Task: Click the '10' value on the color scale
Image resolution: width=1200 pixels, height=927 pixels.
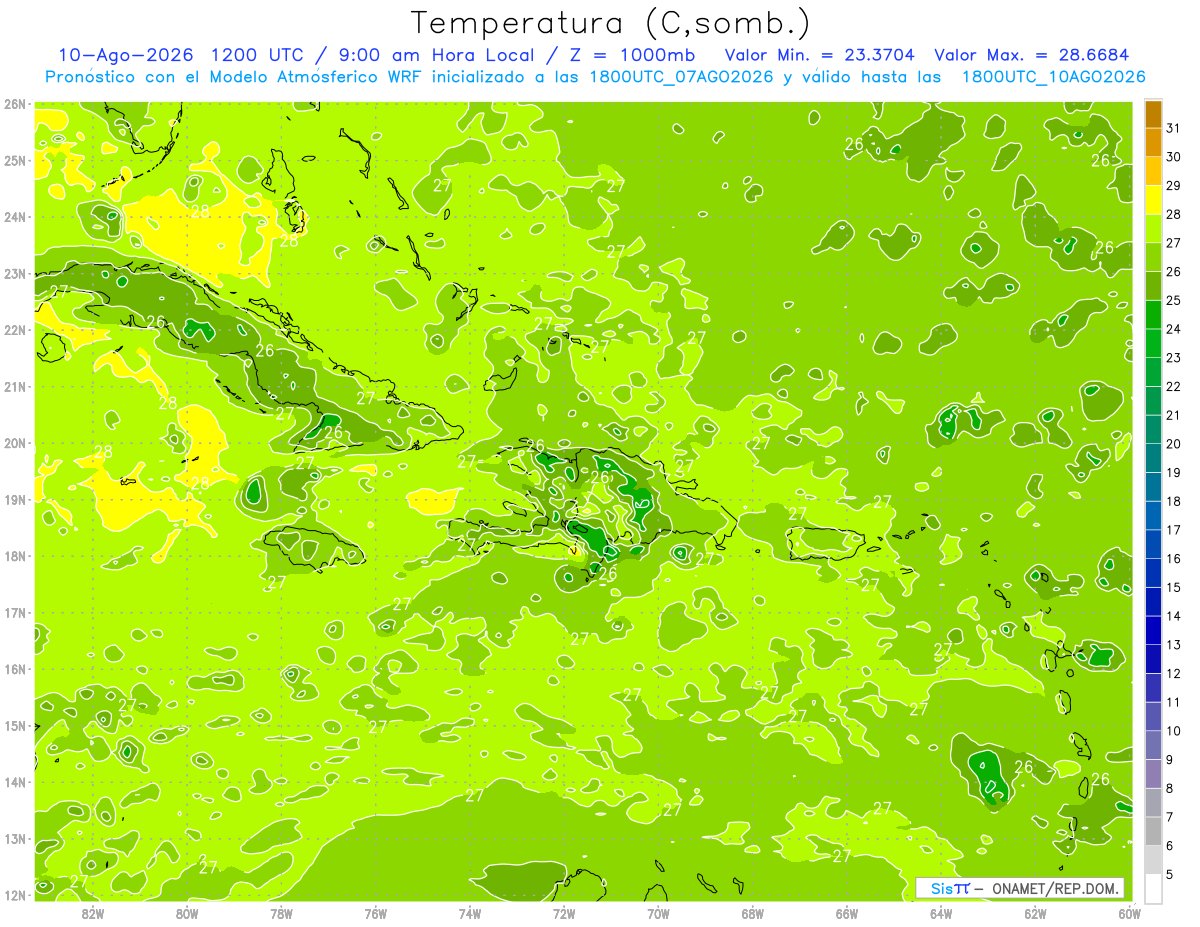Action: tap(1174, 731)
